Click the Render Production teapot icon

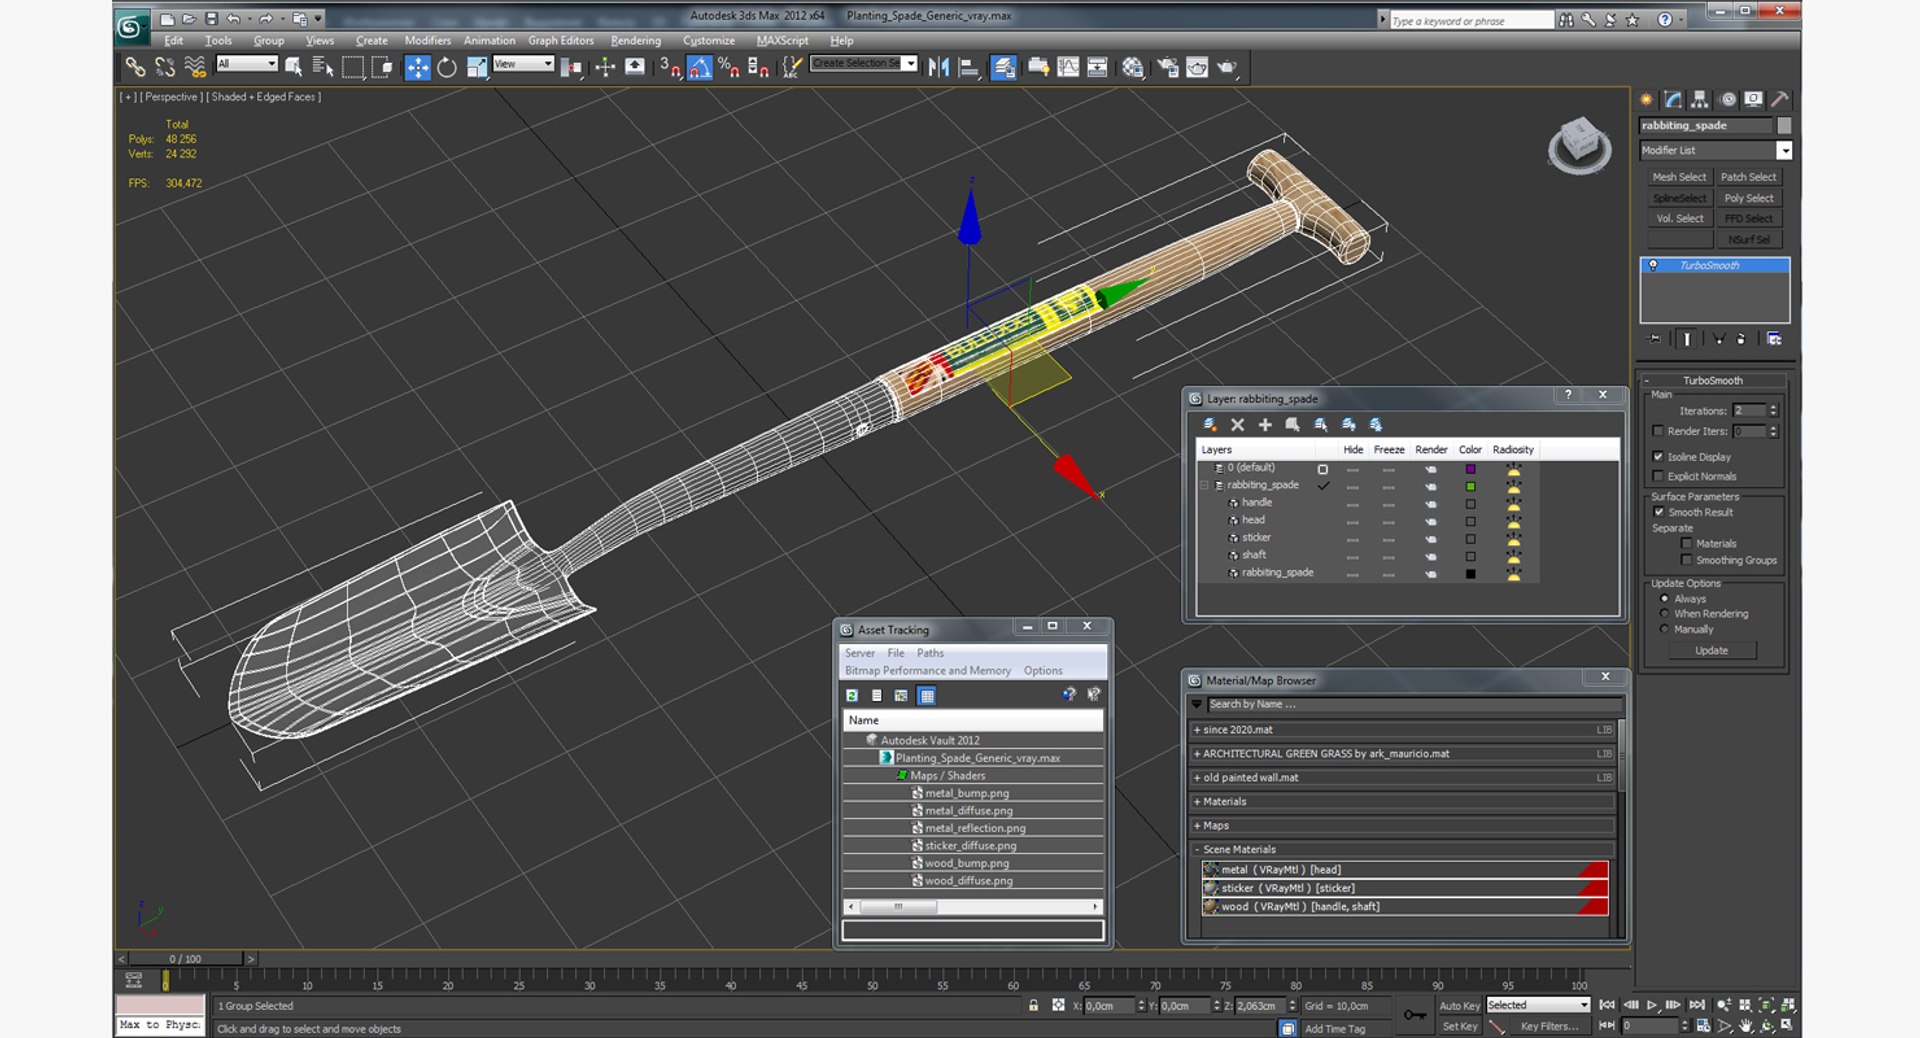[x=1227, y=67]
